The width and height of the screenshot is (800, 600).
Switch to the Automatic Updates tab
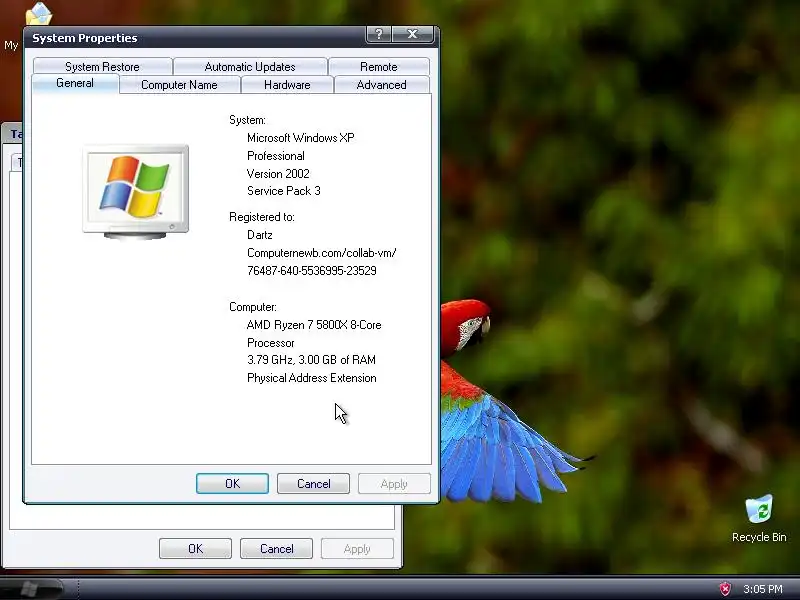tap(250, 67)
